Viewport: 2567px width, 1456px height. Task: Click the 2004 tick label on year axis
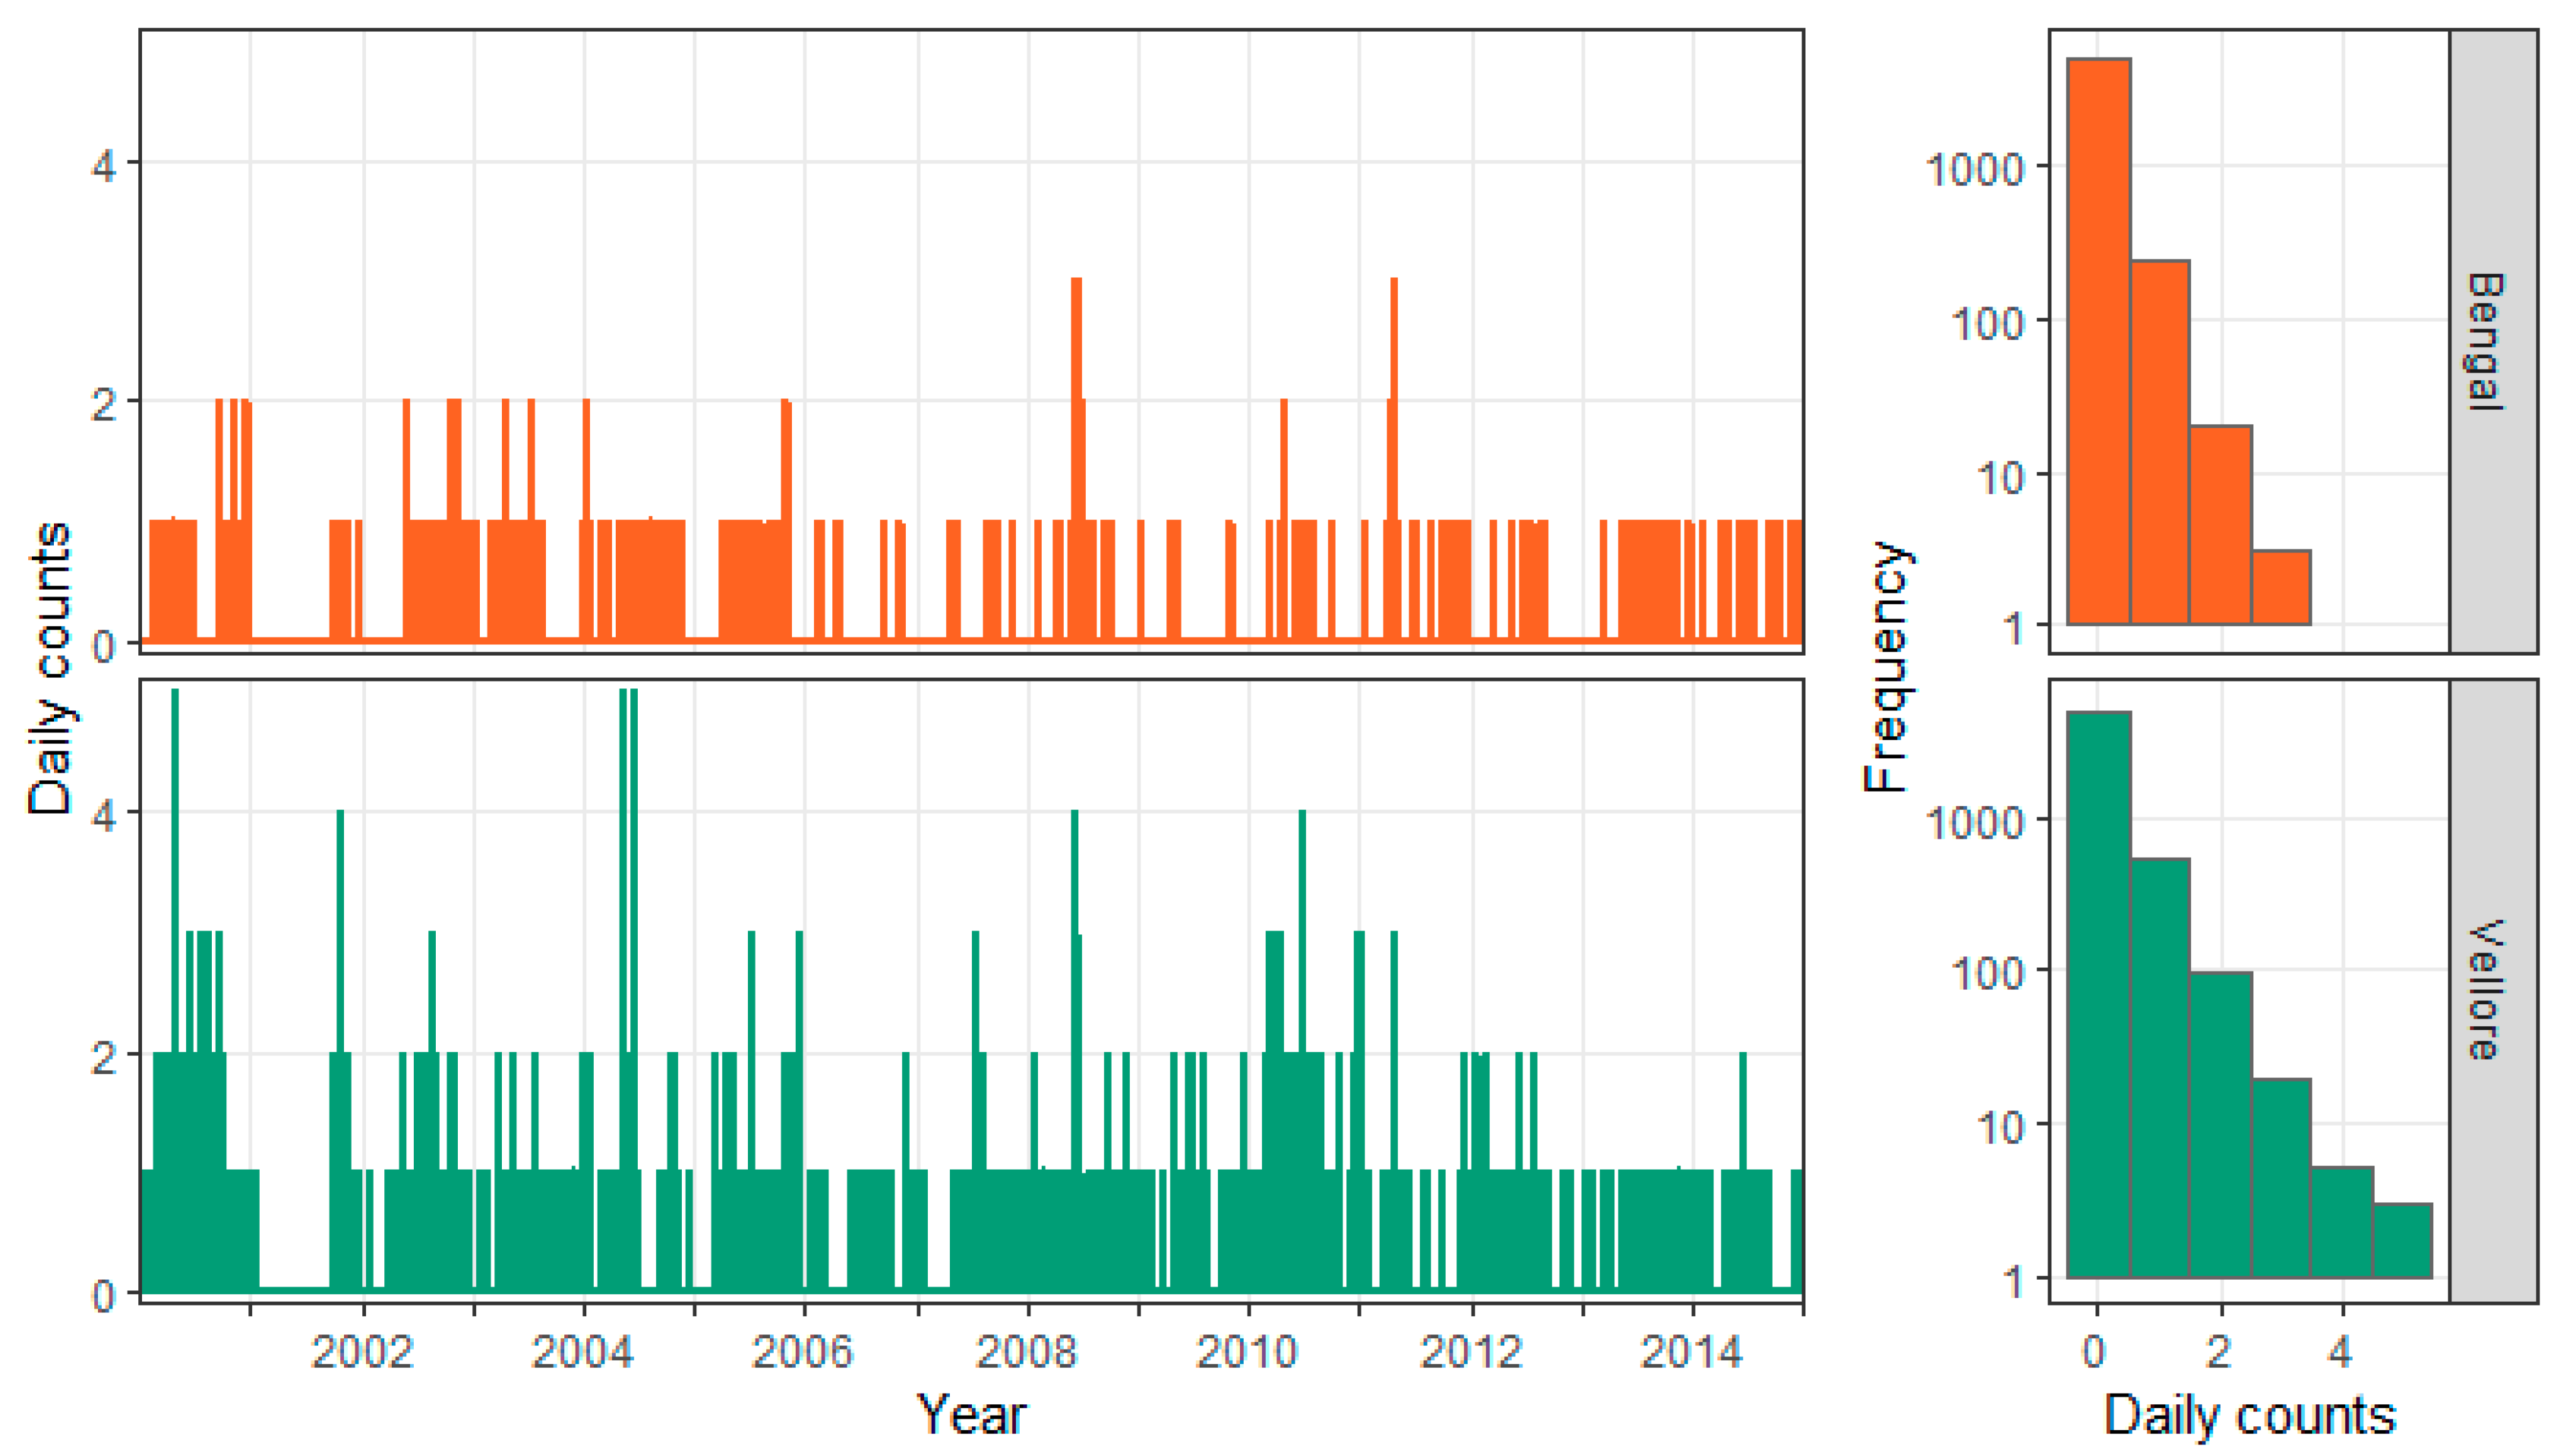coord(583,1353)
